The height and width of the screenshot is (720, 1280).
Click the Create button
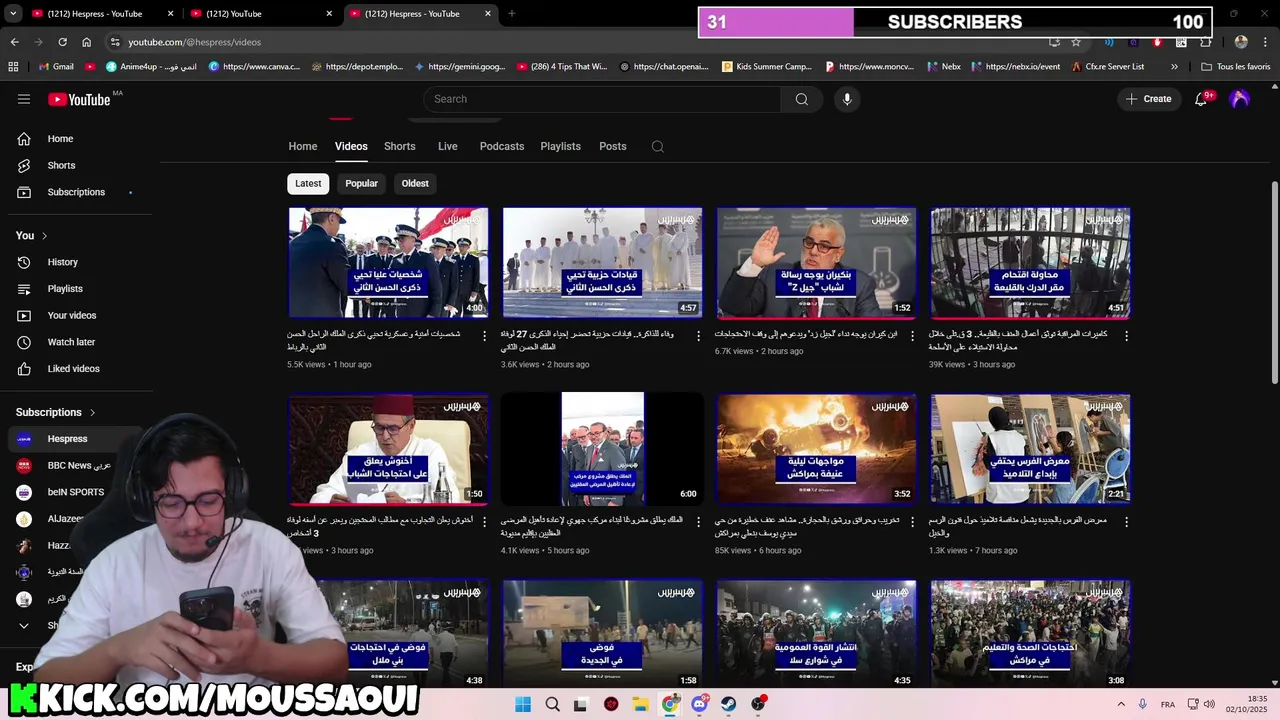point(1148,99)
